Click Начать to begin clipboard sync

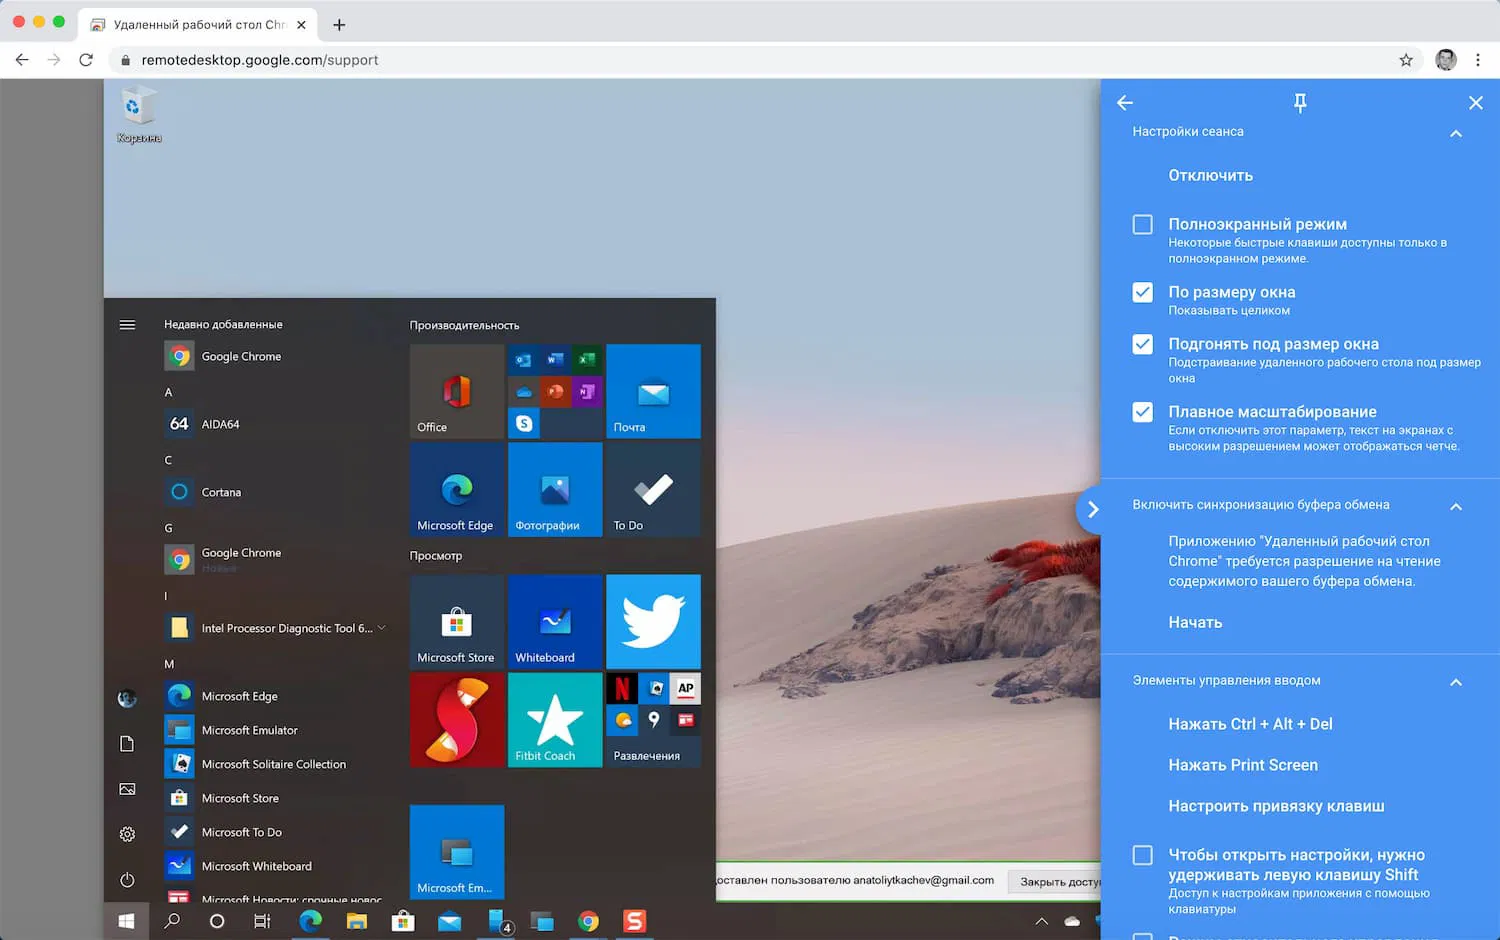(x=1195, y=622)
